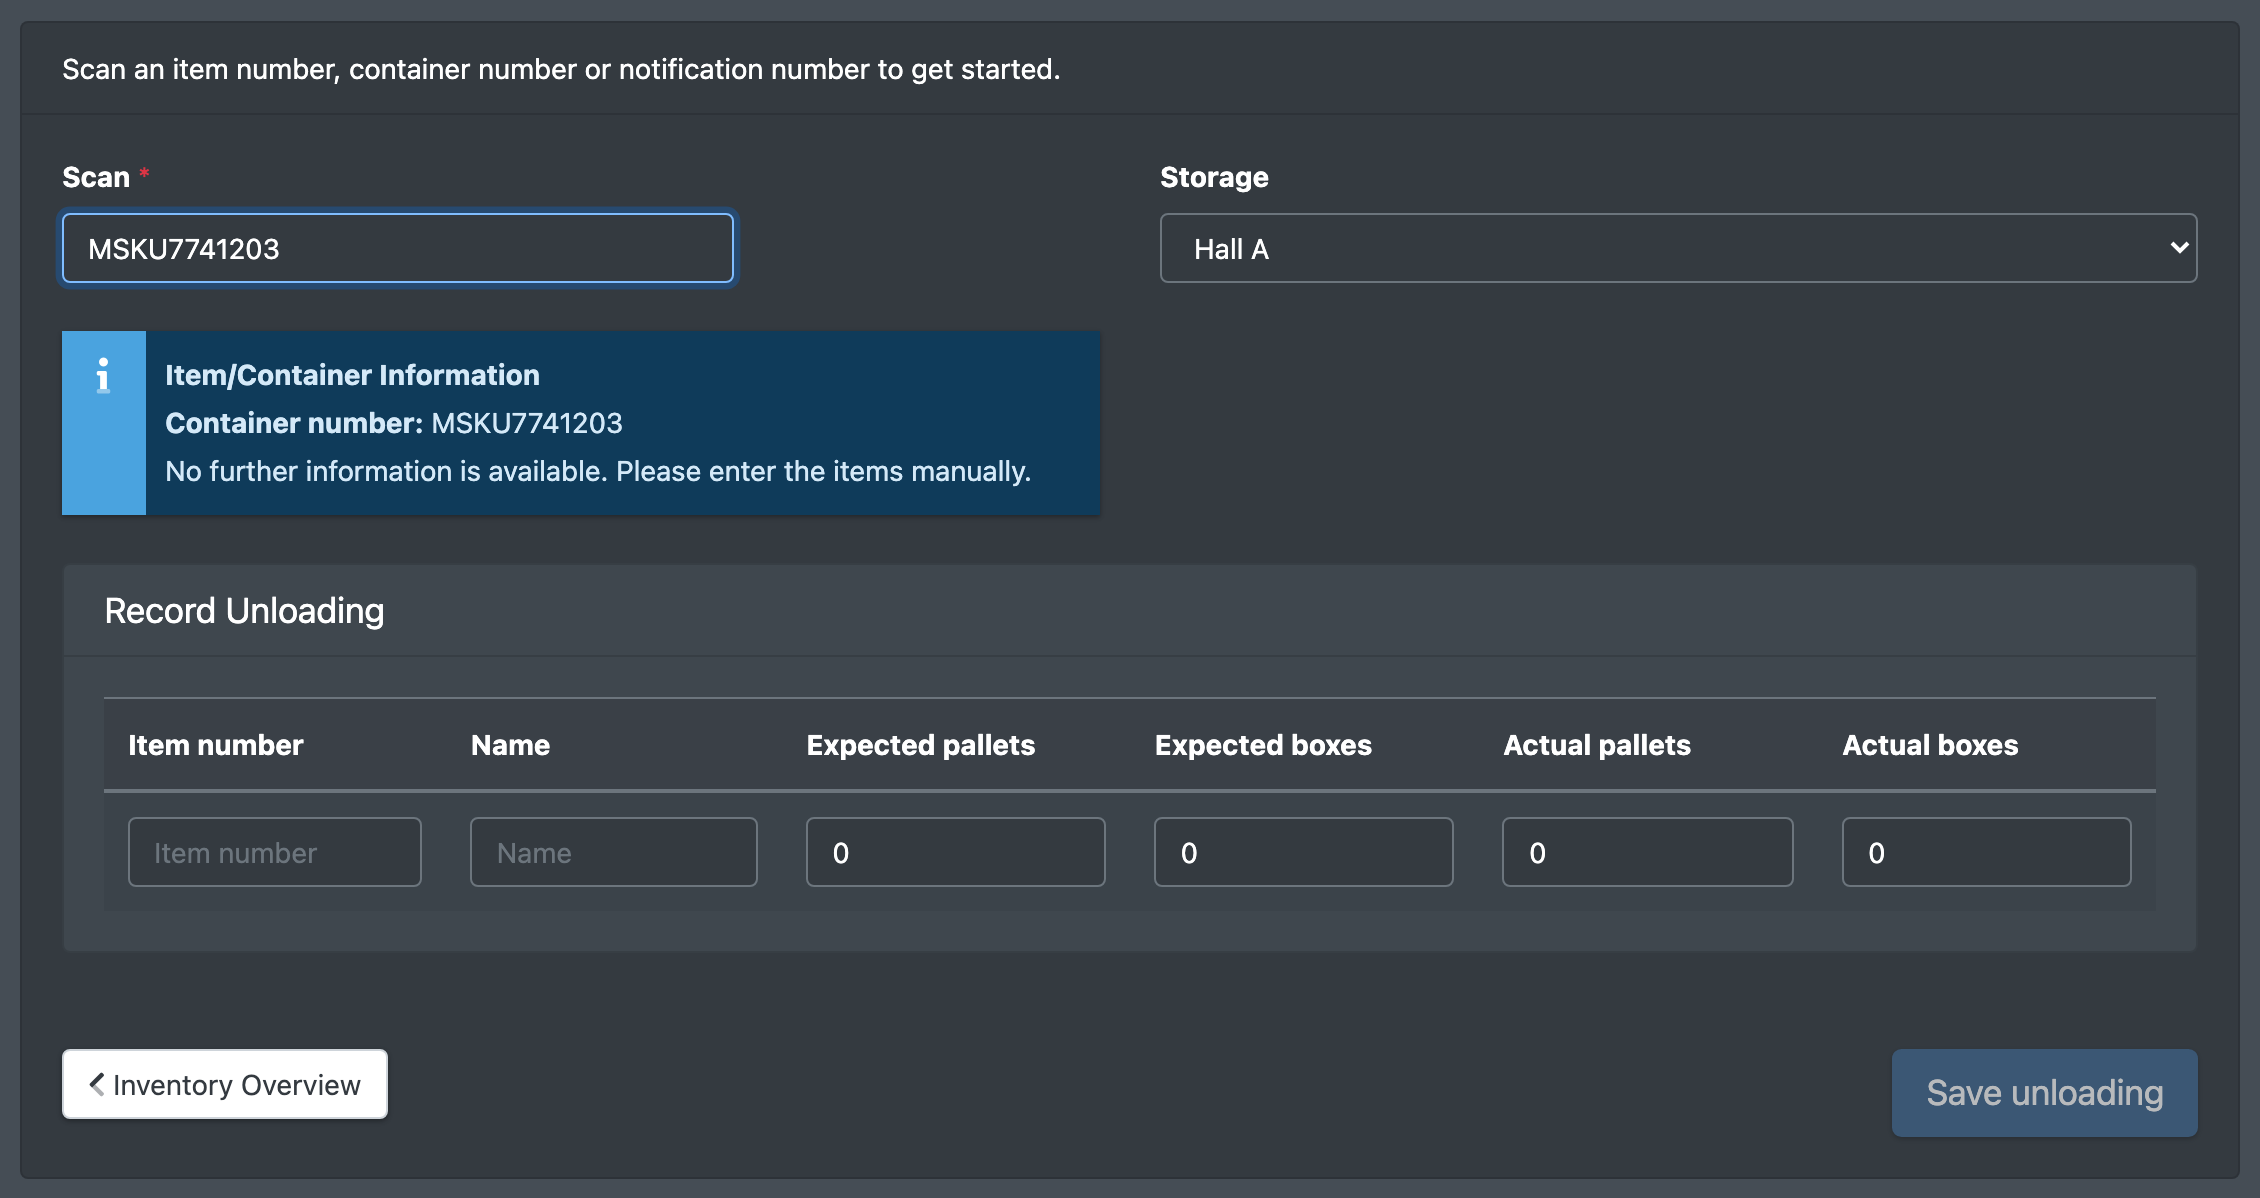
Task: Click the Item/Container Information title
Action: (x=352, y=375)
